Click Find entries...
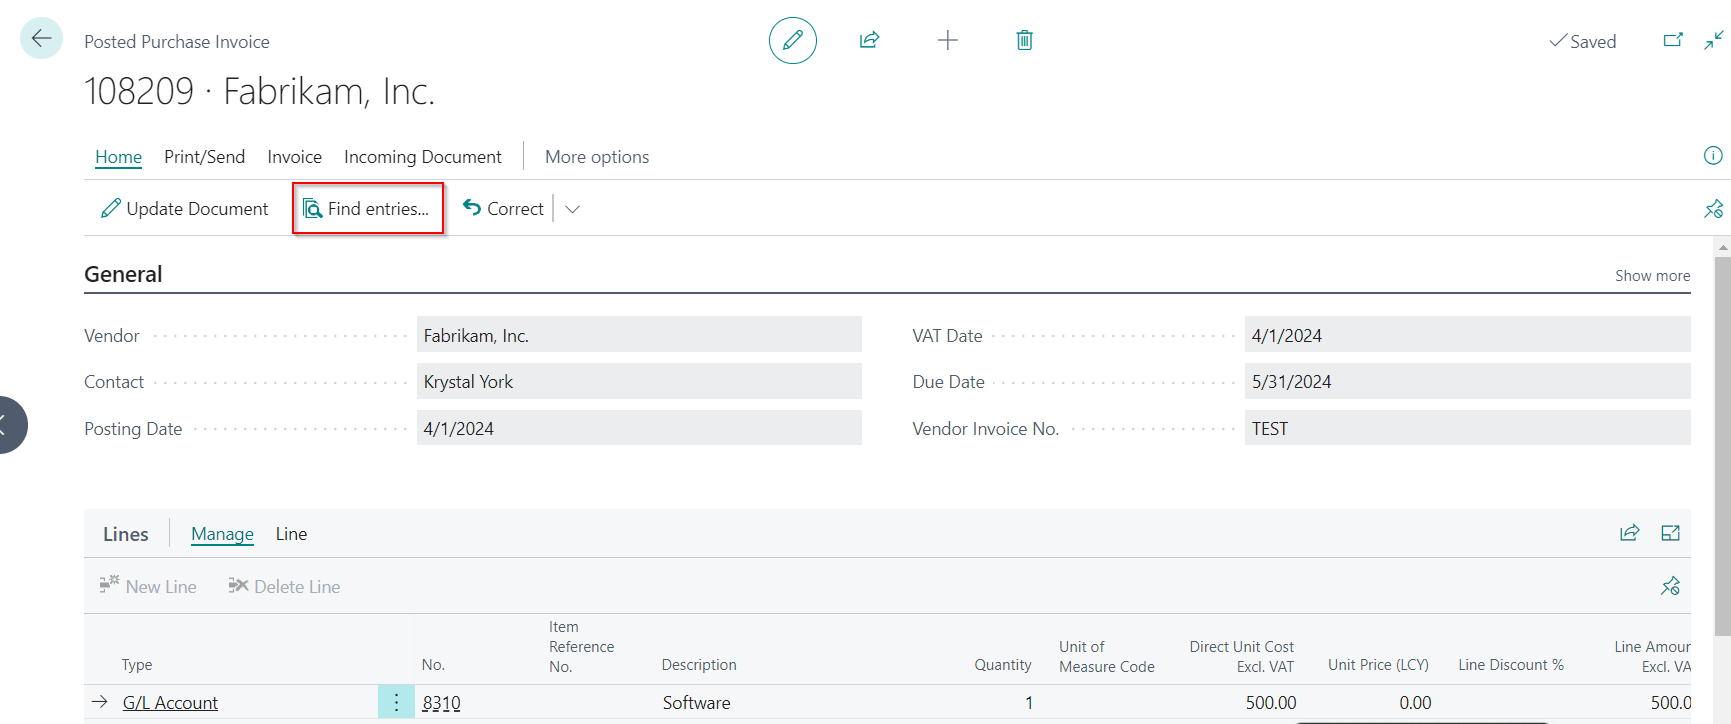Screen dimensions: 1731x724 click(x=367, y=209)
